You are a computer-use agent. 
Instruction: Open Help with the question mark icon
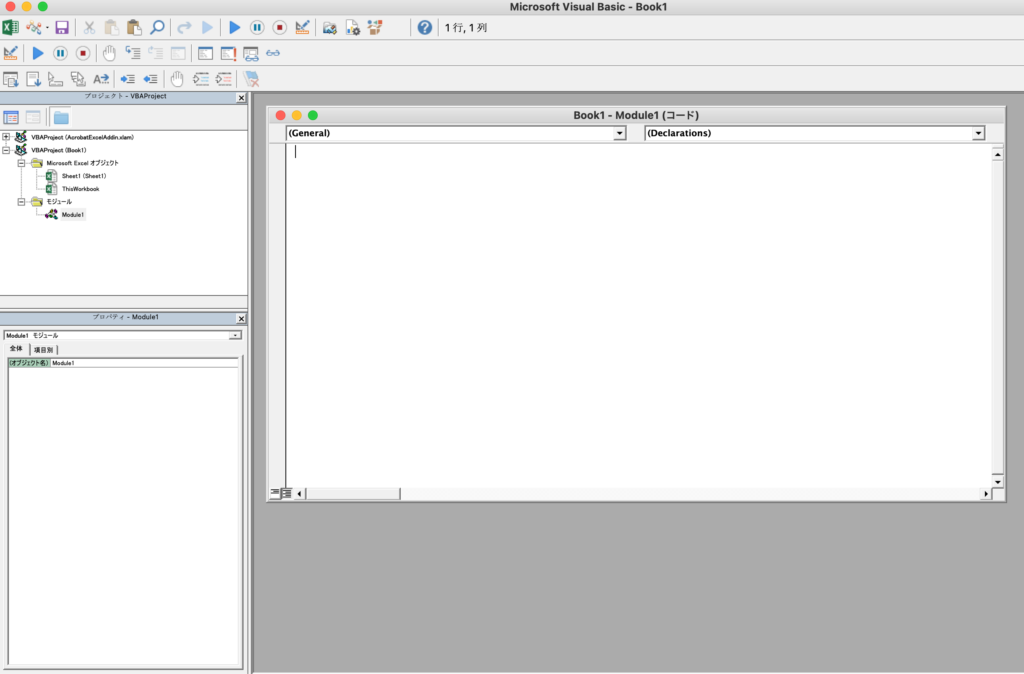pos(424,27)
